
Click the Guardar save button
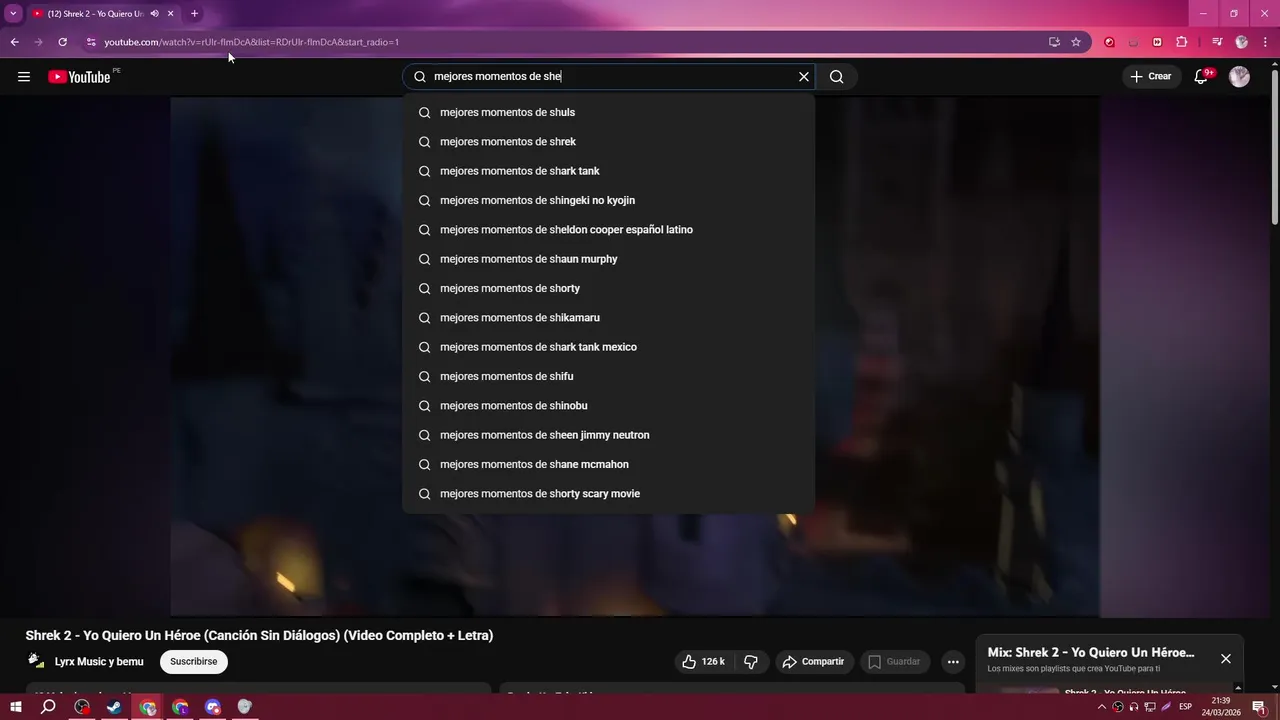point(895,662)
